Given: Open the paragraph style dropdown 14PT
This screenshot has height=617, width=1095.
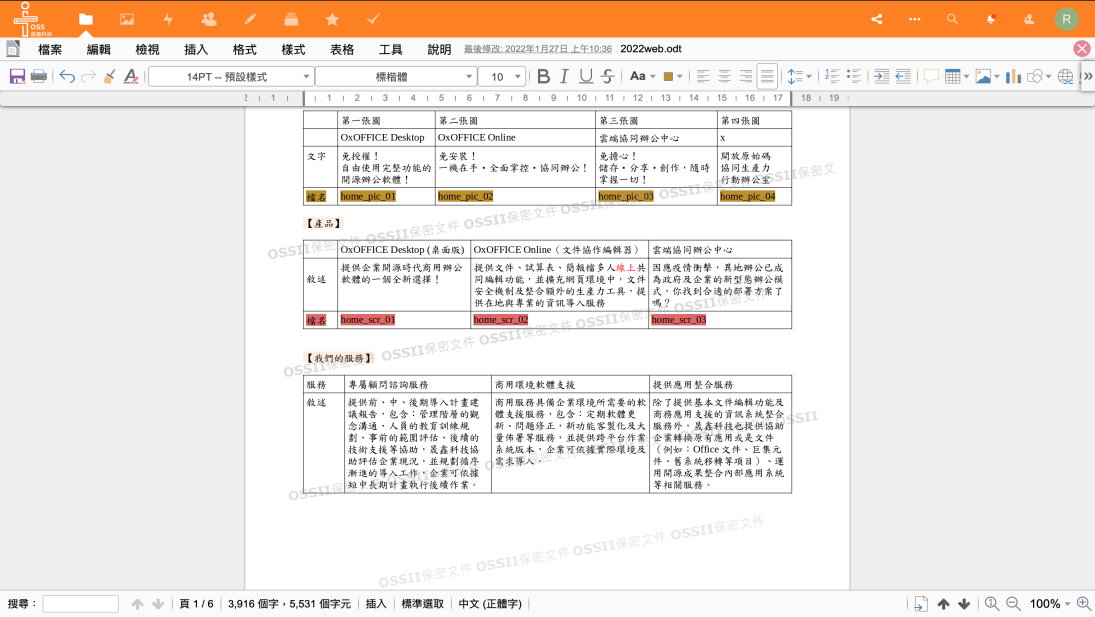Looking at the screenshot, I should [230, 76].
